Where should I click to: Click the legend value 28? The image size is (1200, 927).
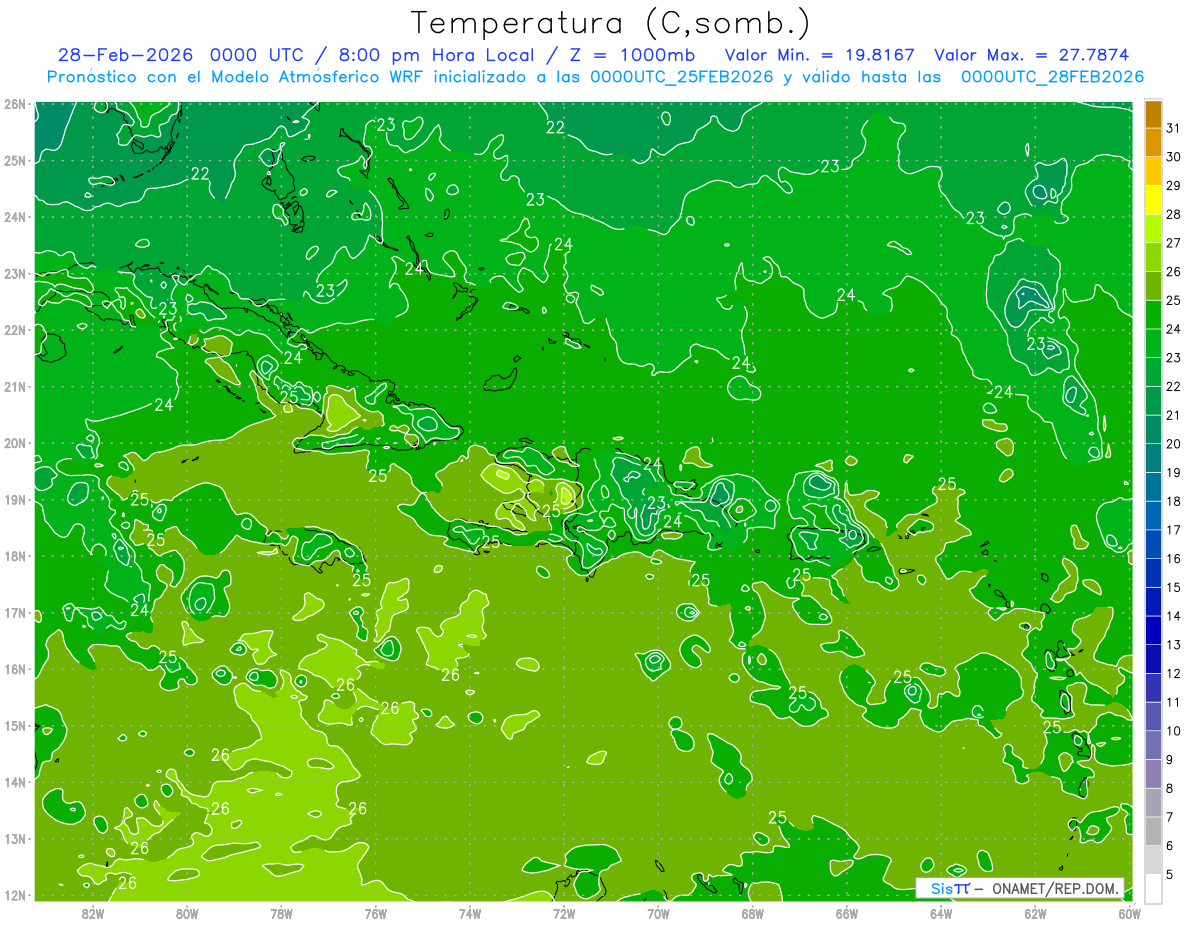1174,214
